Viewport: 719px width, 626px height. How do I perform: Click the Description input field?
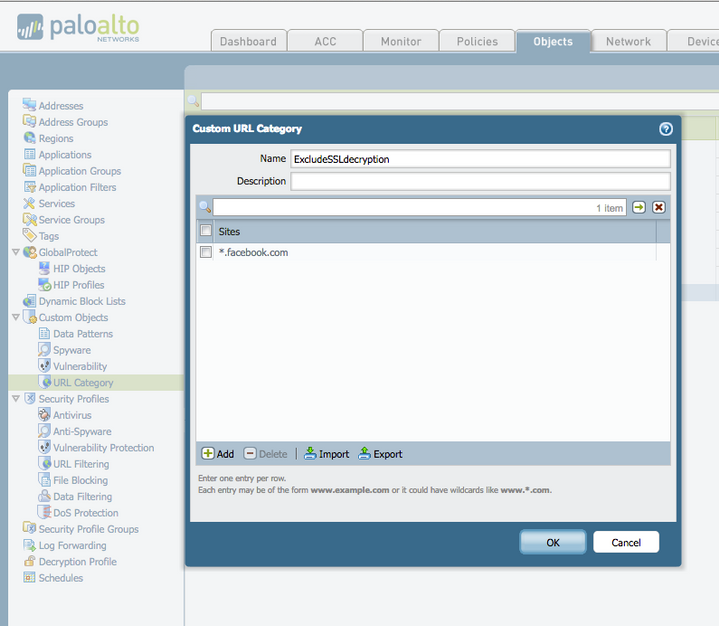pyautogui.click(x=480, y=181)
